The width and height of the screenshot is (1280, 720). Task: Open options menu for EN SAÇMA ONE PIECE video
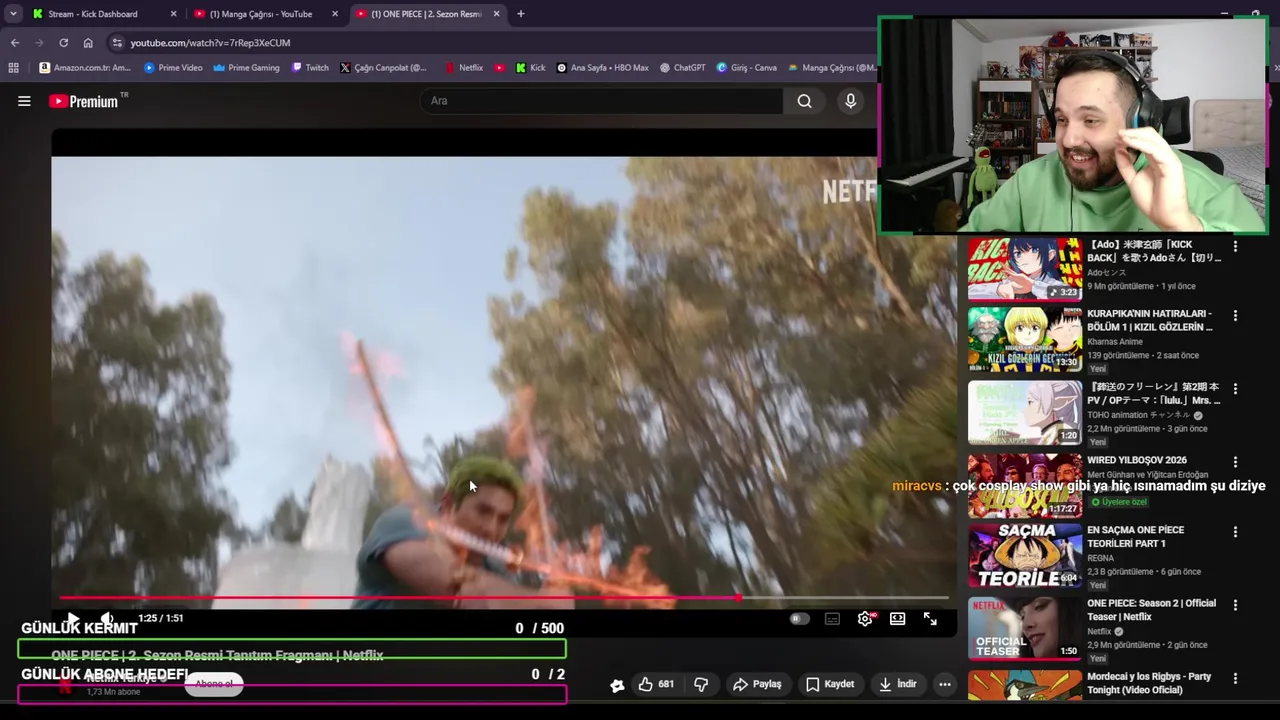[1236, 533]
